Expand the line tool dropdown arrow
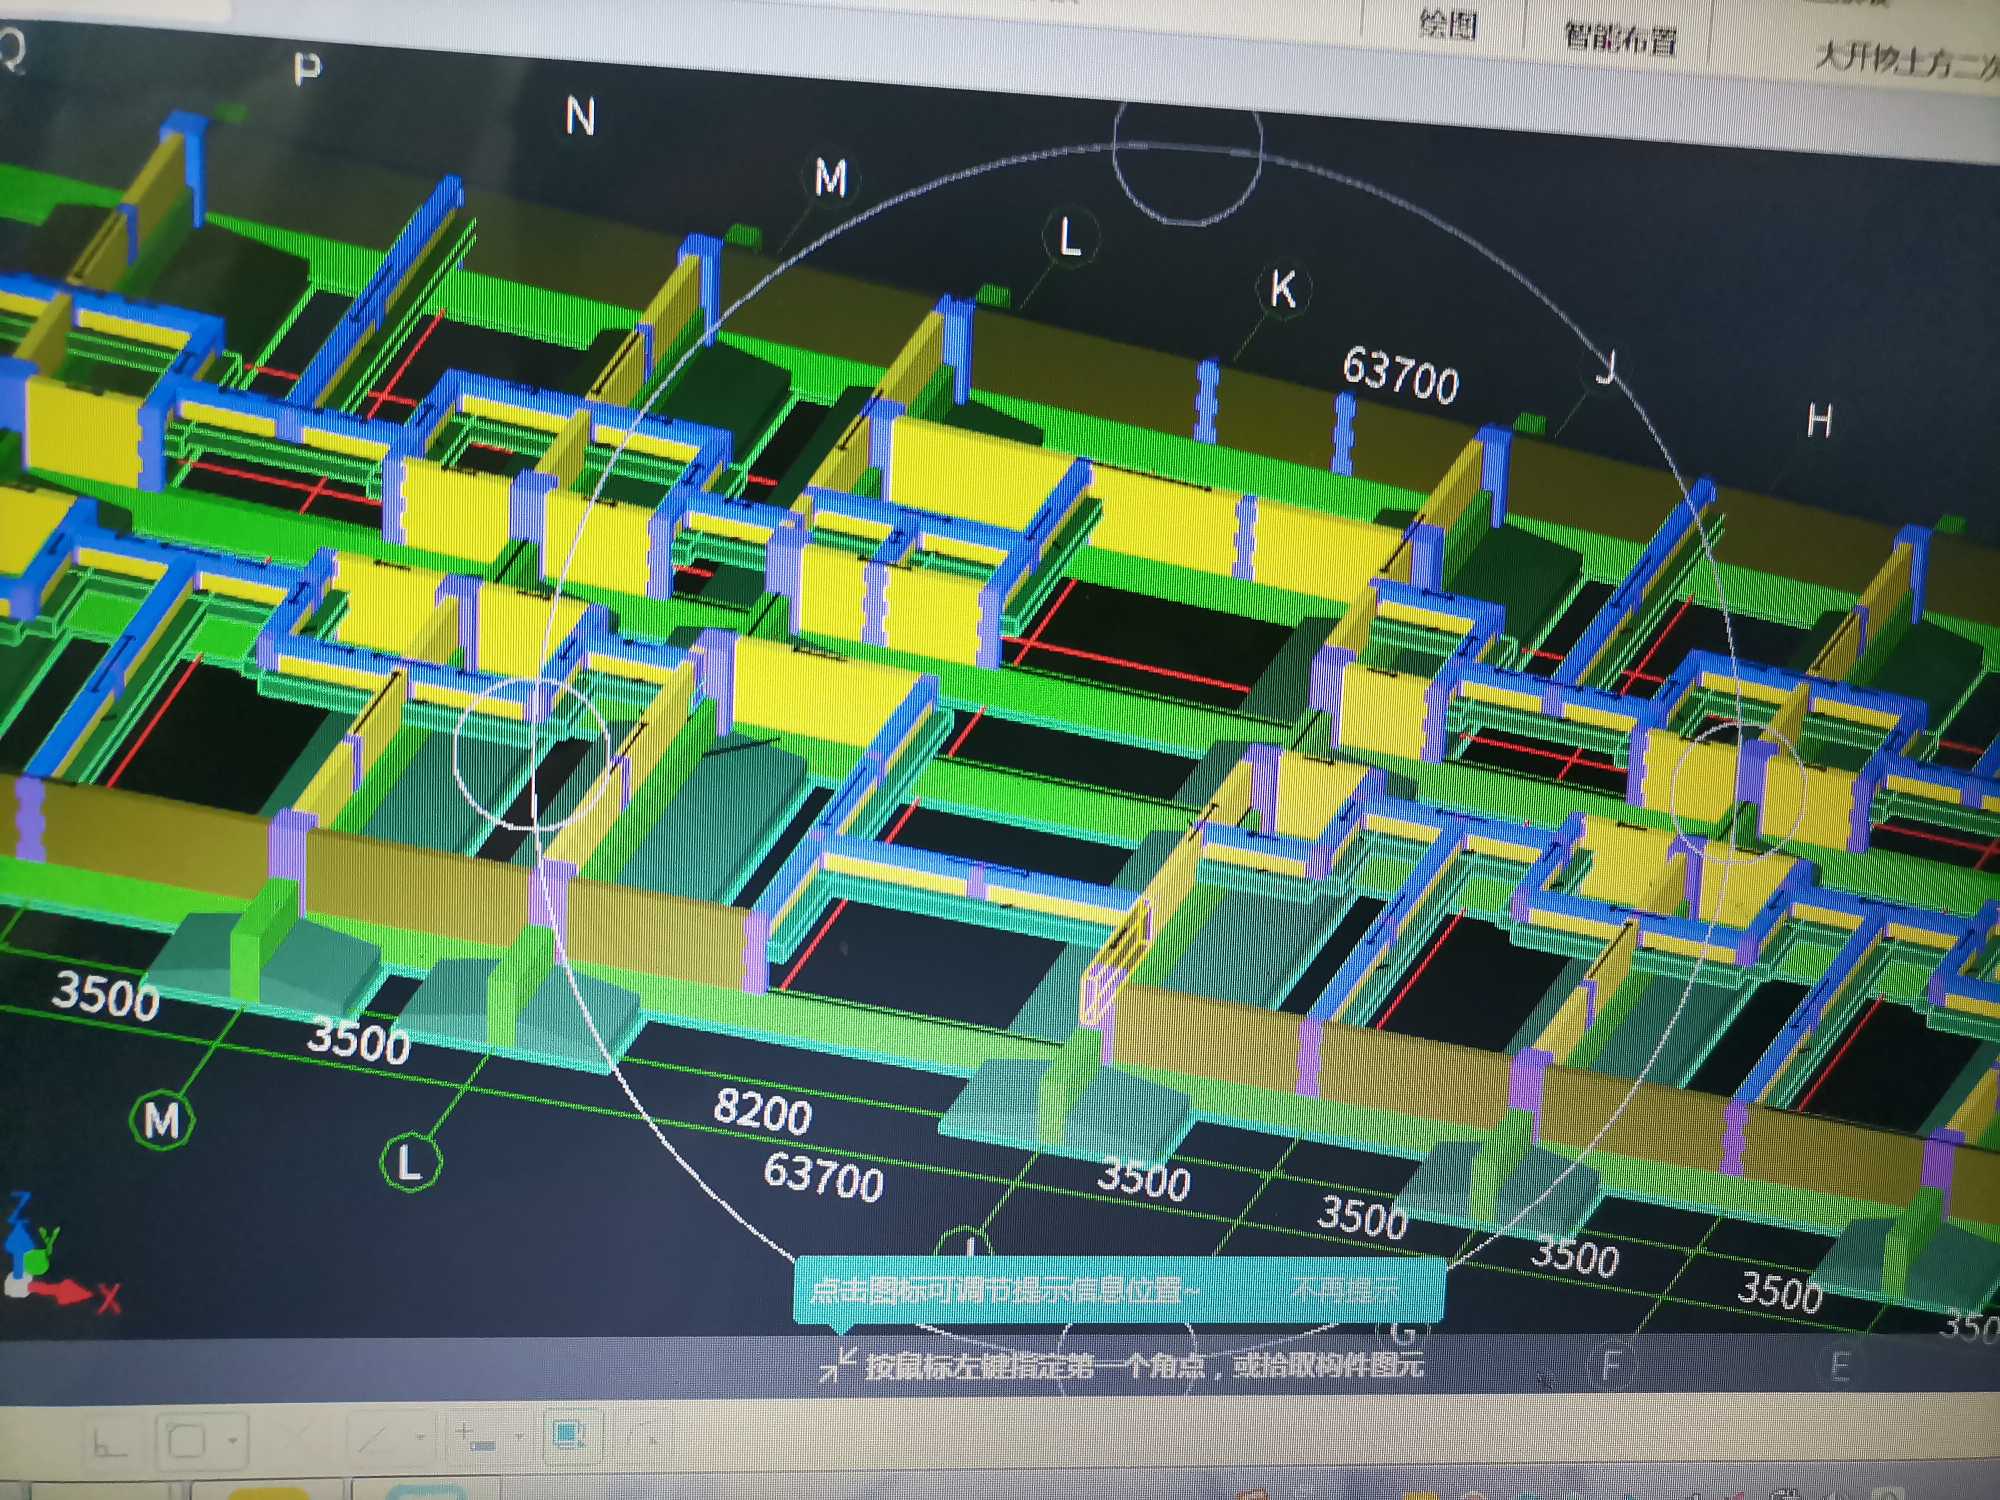The image size is (2000, 1500). [x=420, y=1438]
